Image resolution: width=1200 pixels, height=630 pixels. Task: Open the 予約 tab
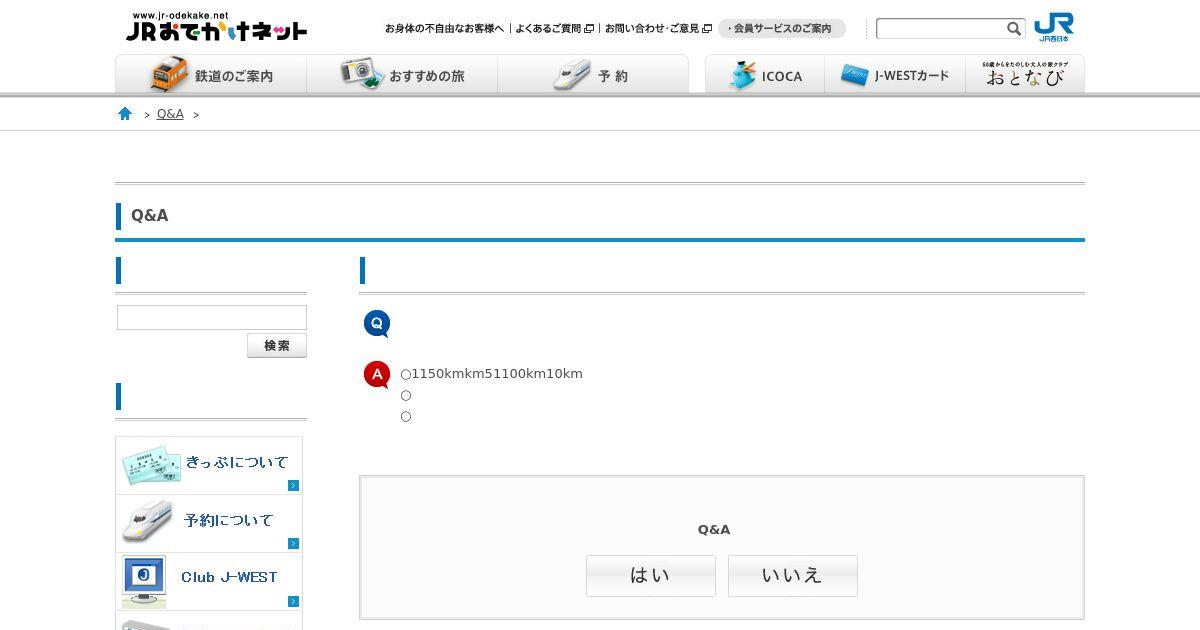[593, 75]
